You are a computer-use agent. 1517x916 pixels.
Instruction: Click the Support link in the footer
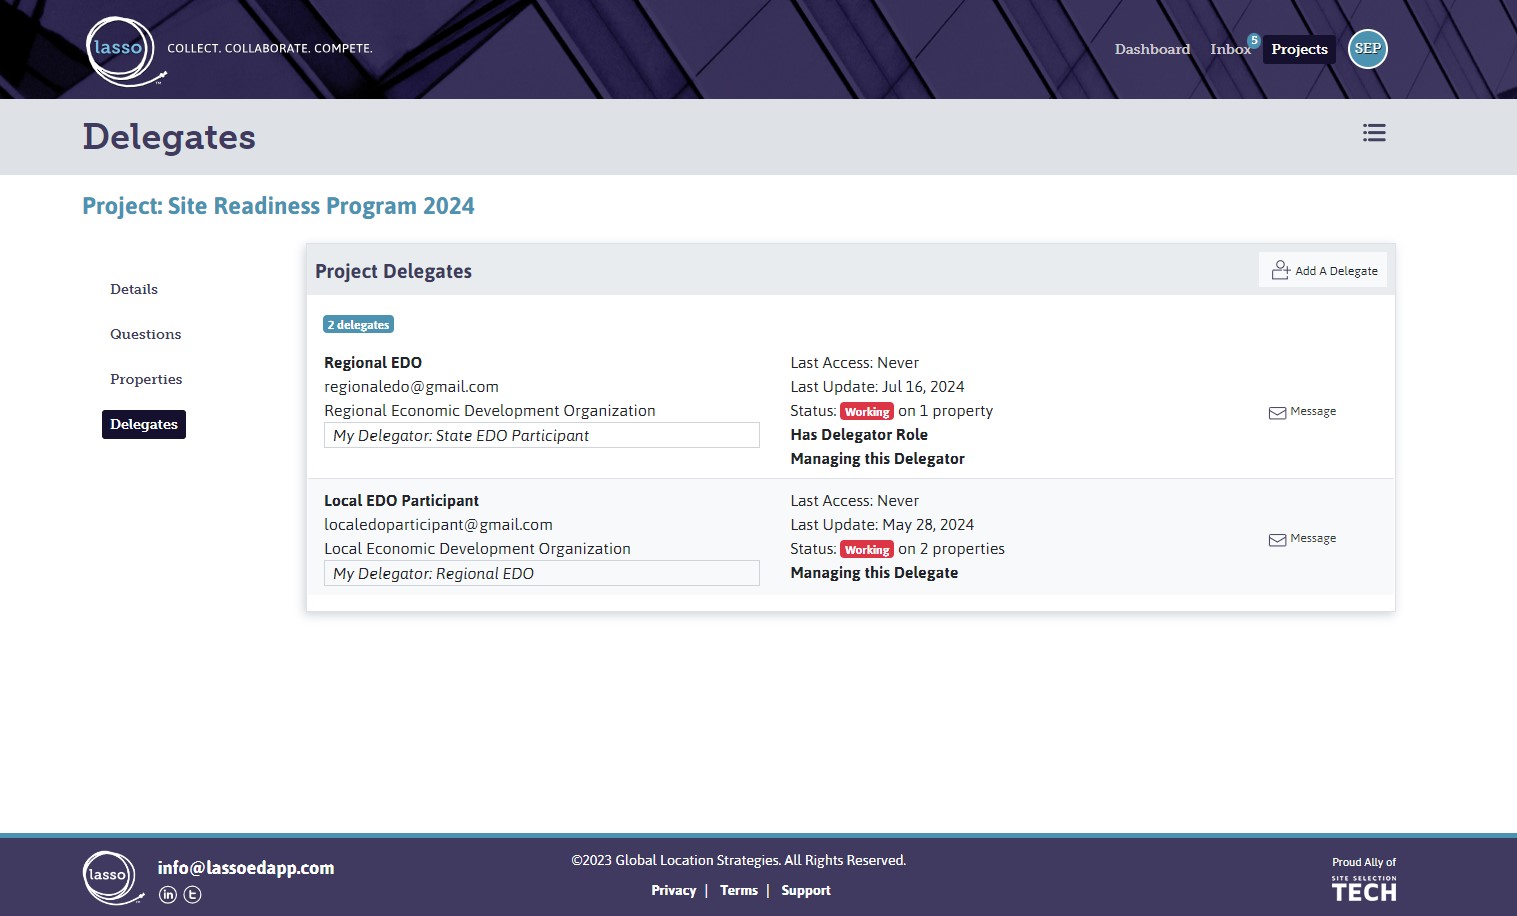pyautogui.click(x=805, y=890)
